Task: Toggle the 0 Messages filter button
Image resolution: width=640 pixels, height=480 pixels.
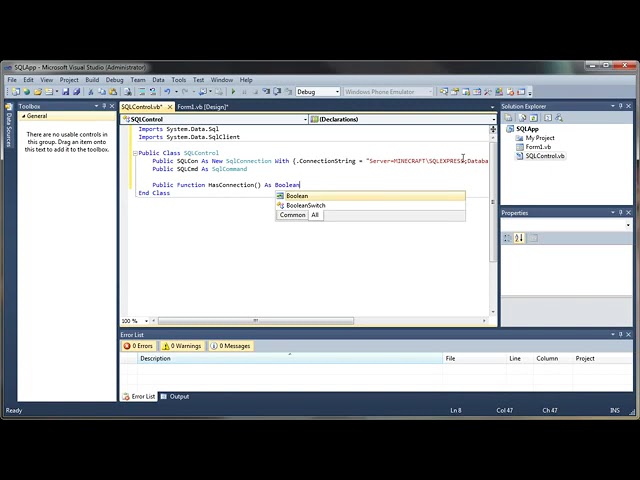Action: [x=231, y=346]
